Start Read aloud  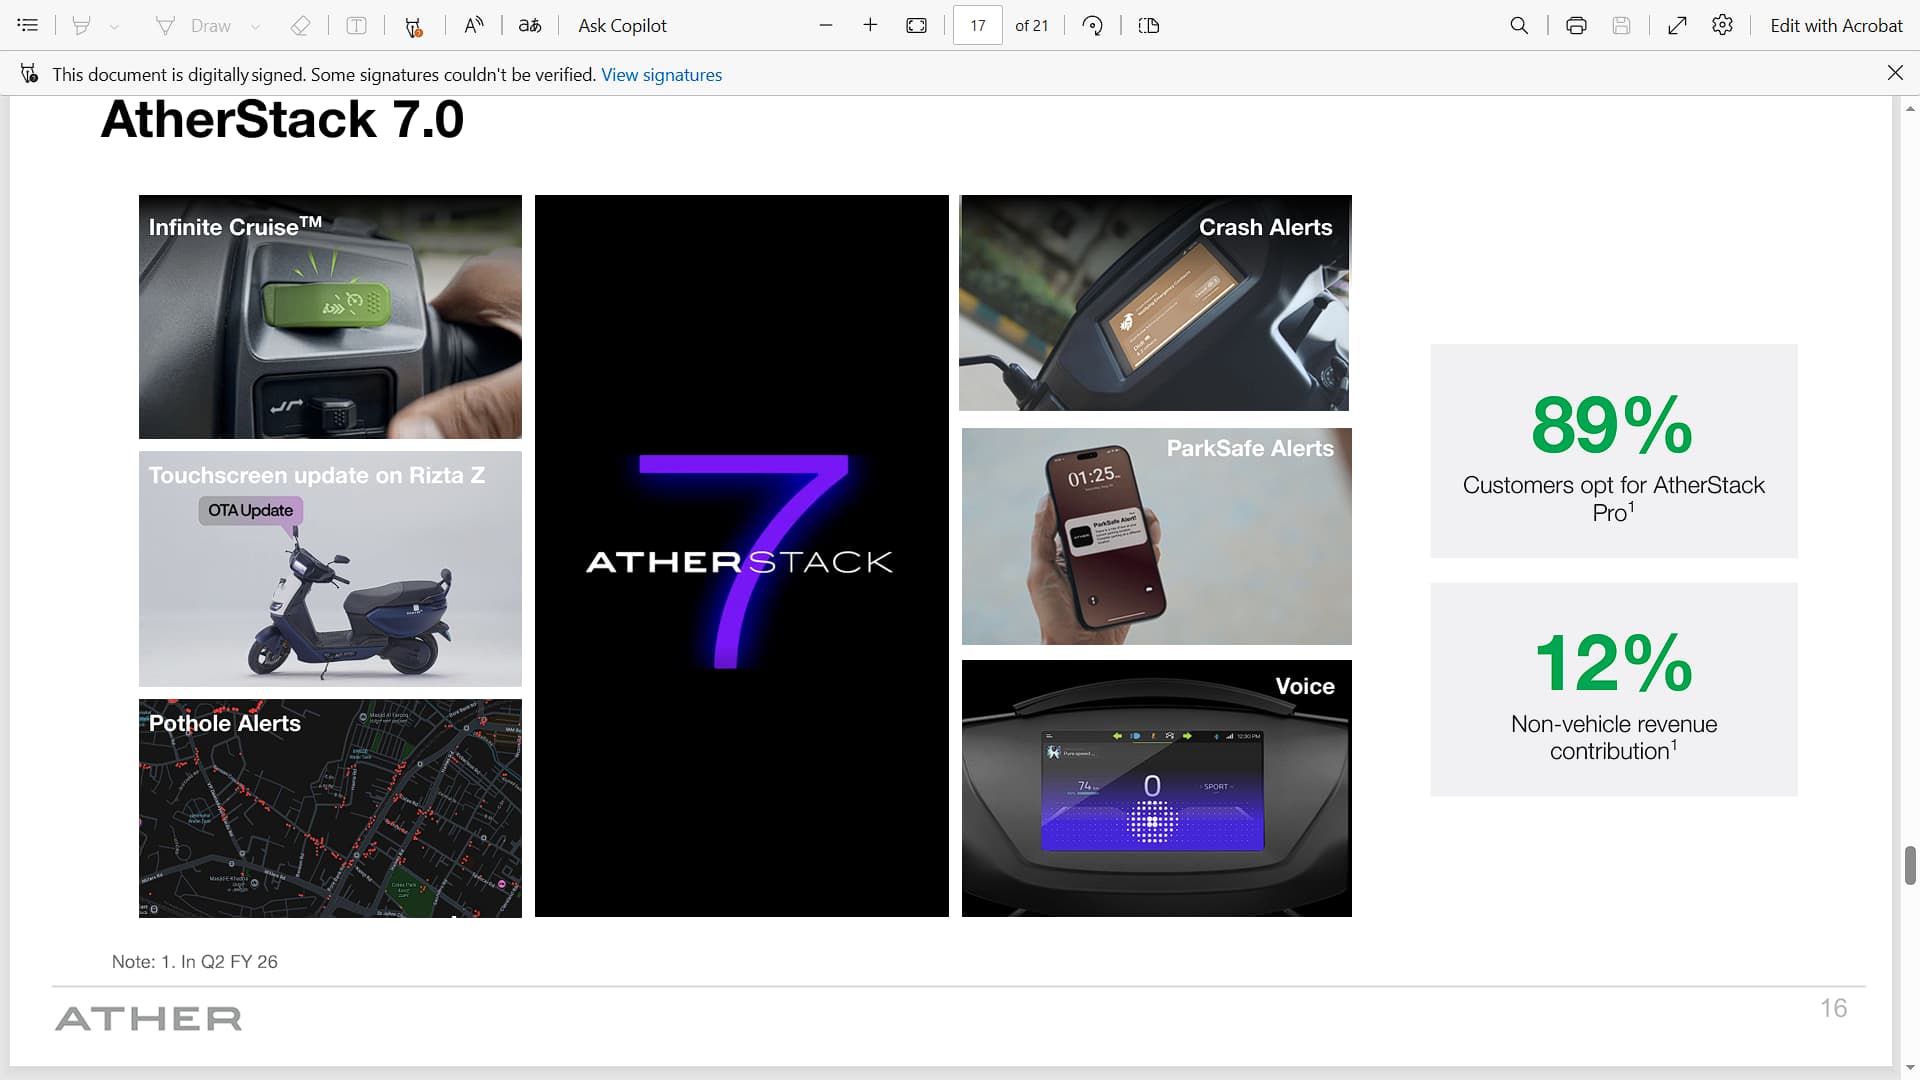[474, 25]
